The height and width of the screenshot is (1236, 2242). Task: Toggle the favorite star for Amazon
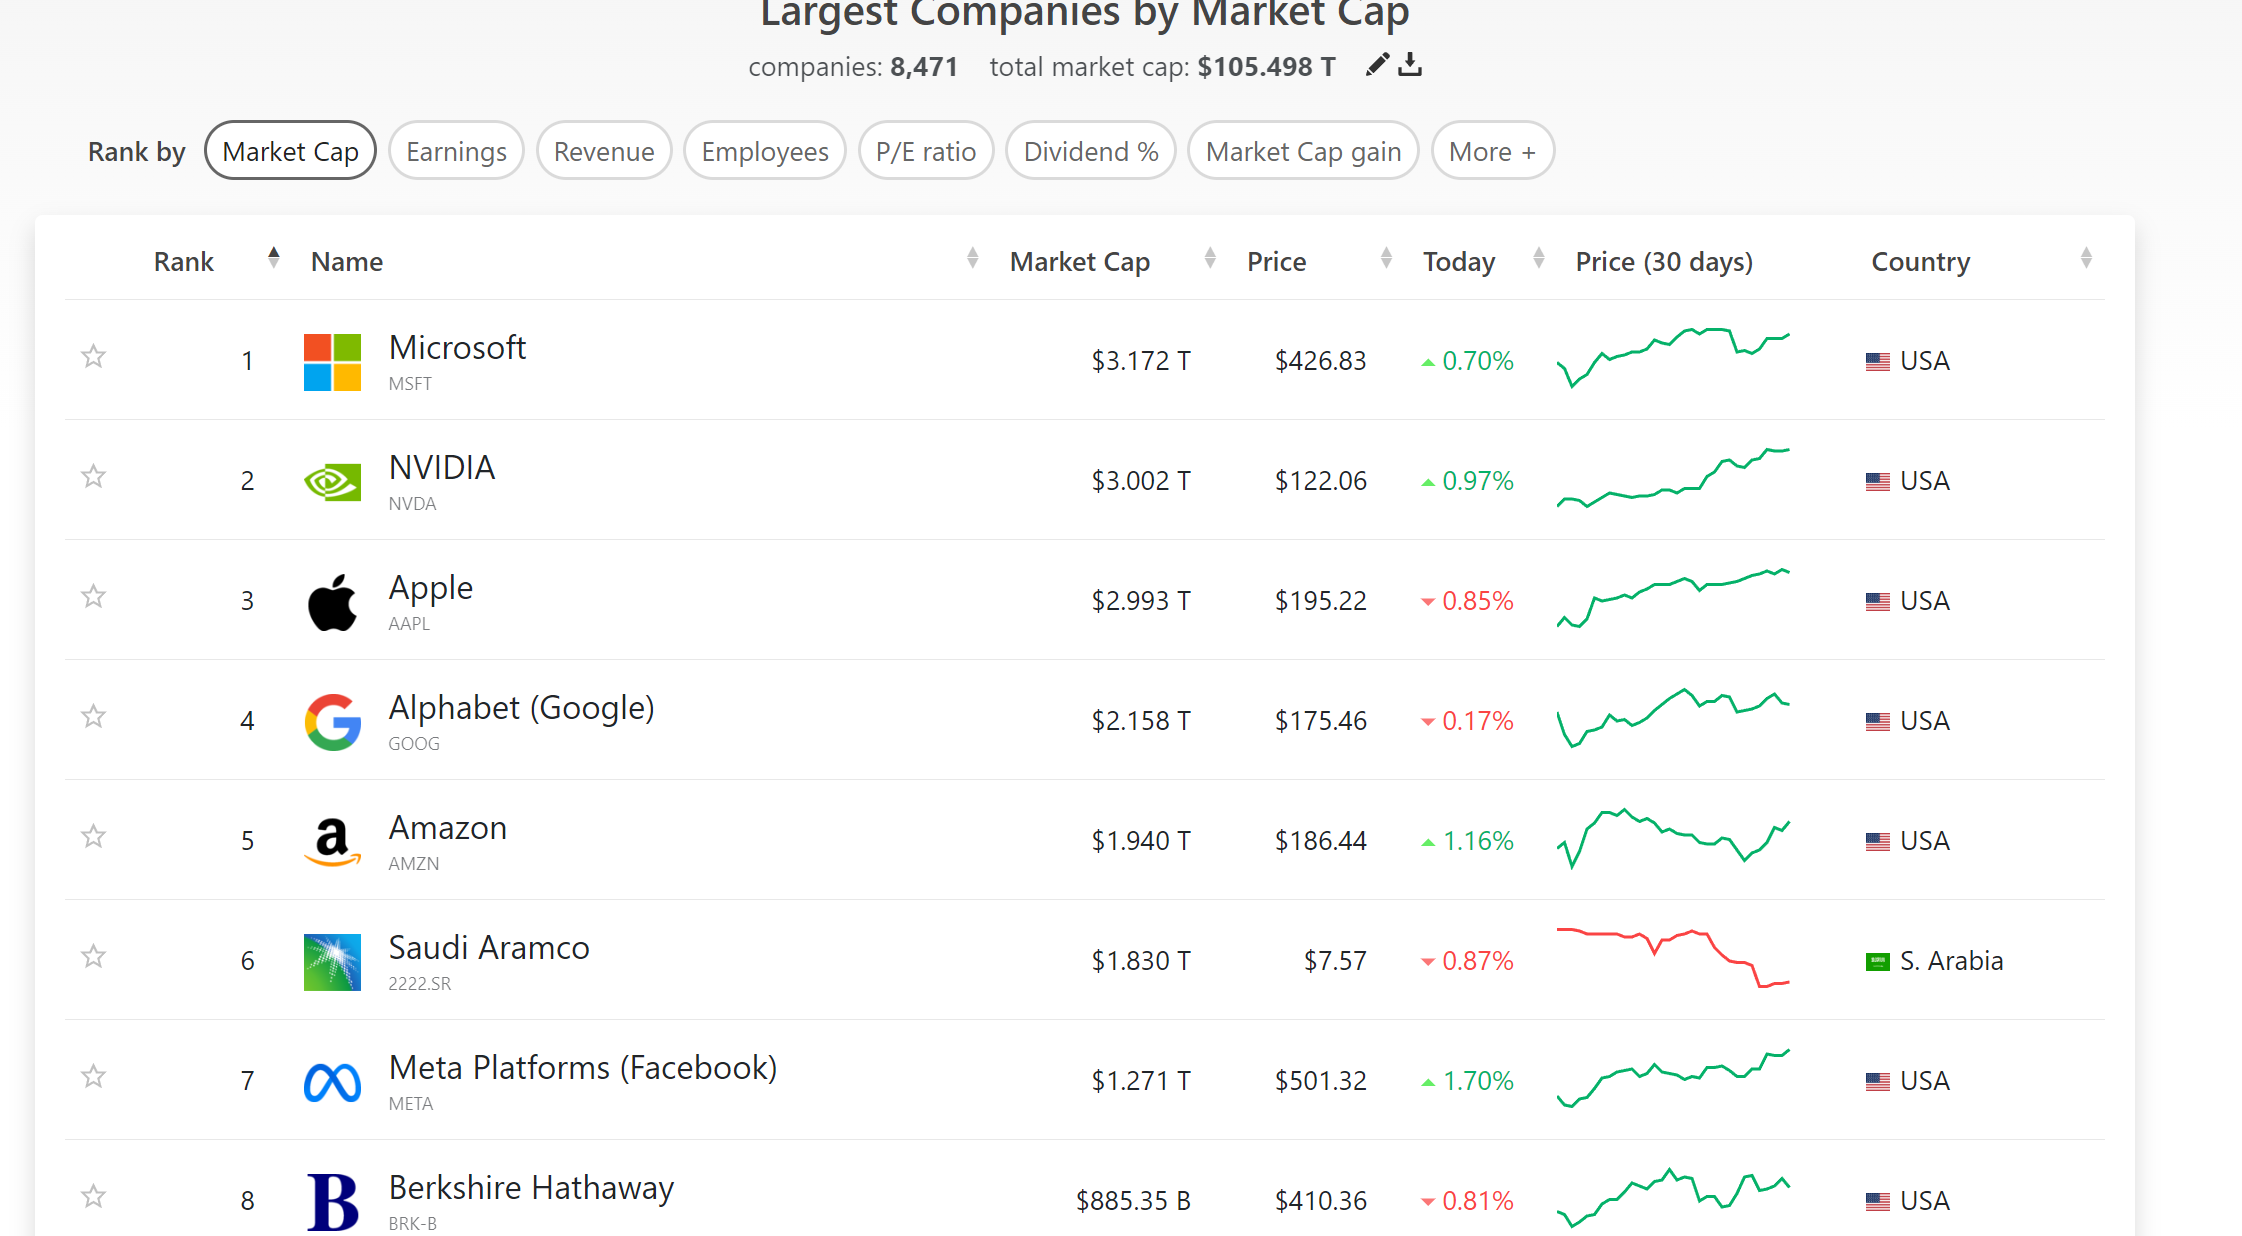93,836
